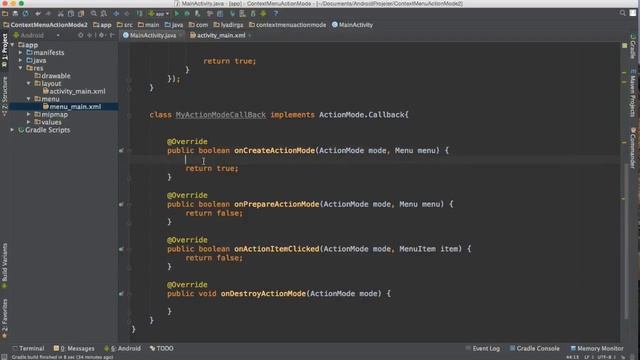This screenshot has height=360, width=640.
Task: Click the MainActivity breadcrumb item
Action: pyautogui.click(x=352, y=25)
